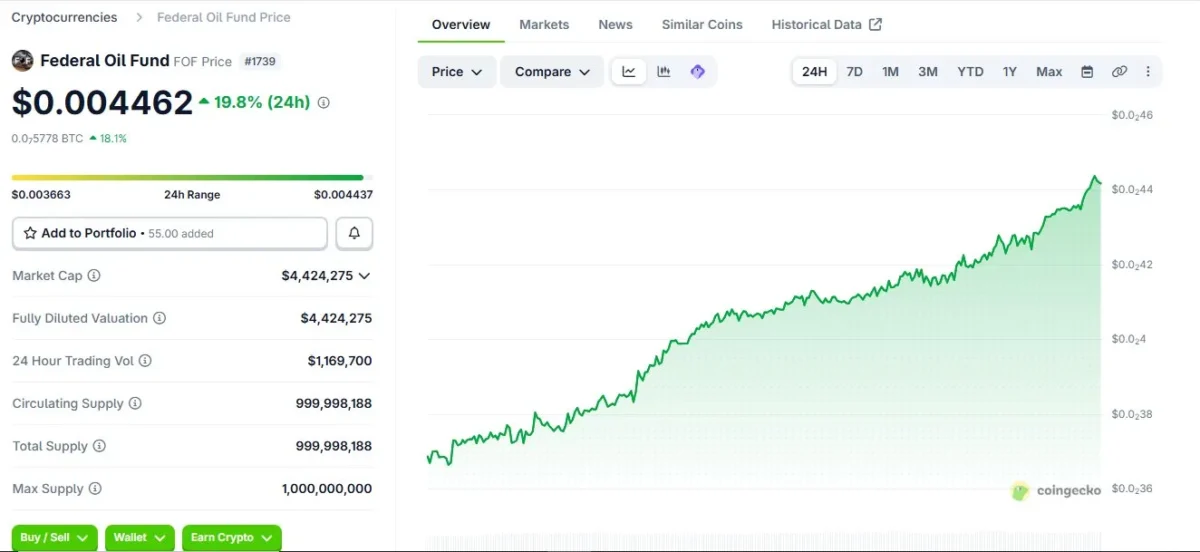
Task: Click the Federal Oil Fund coin logo
Action: click(x=22, y=61)
